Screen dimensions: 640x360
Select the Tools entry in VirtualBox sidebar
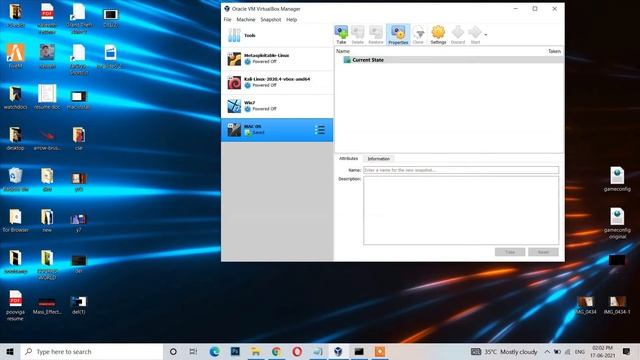click(277, 36)
